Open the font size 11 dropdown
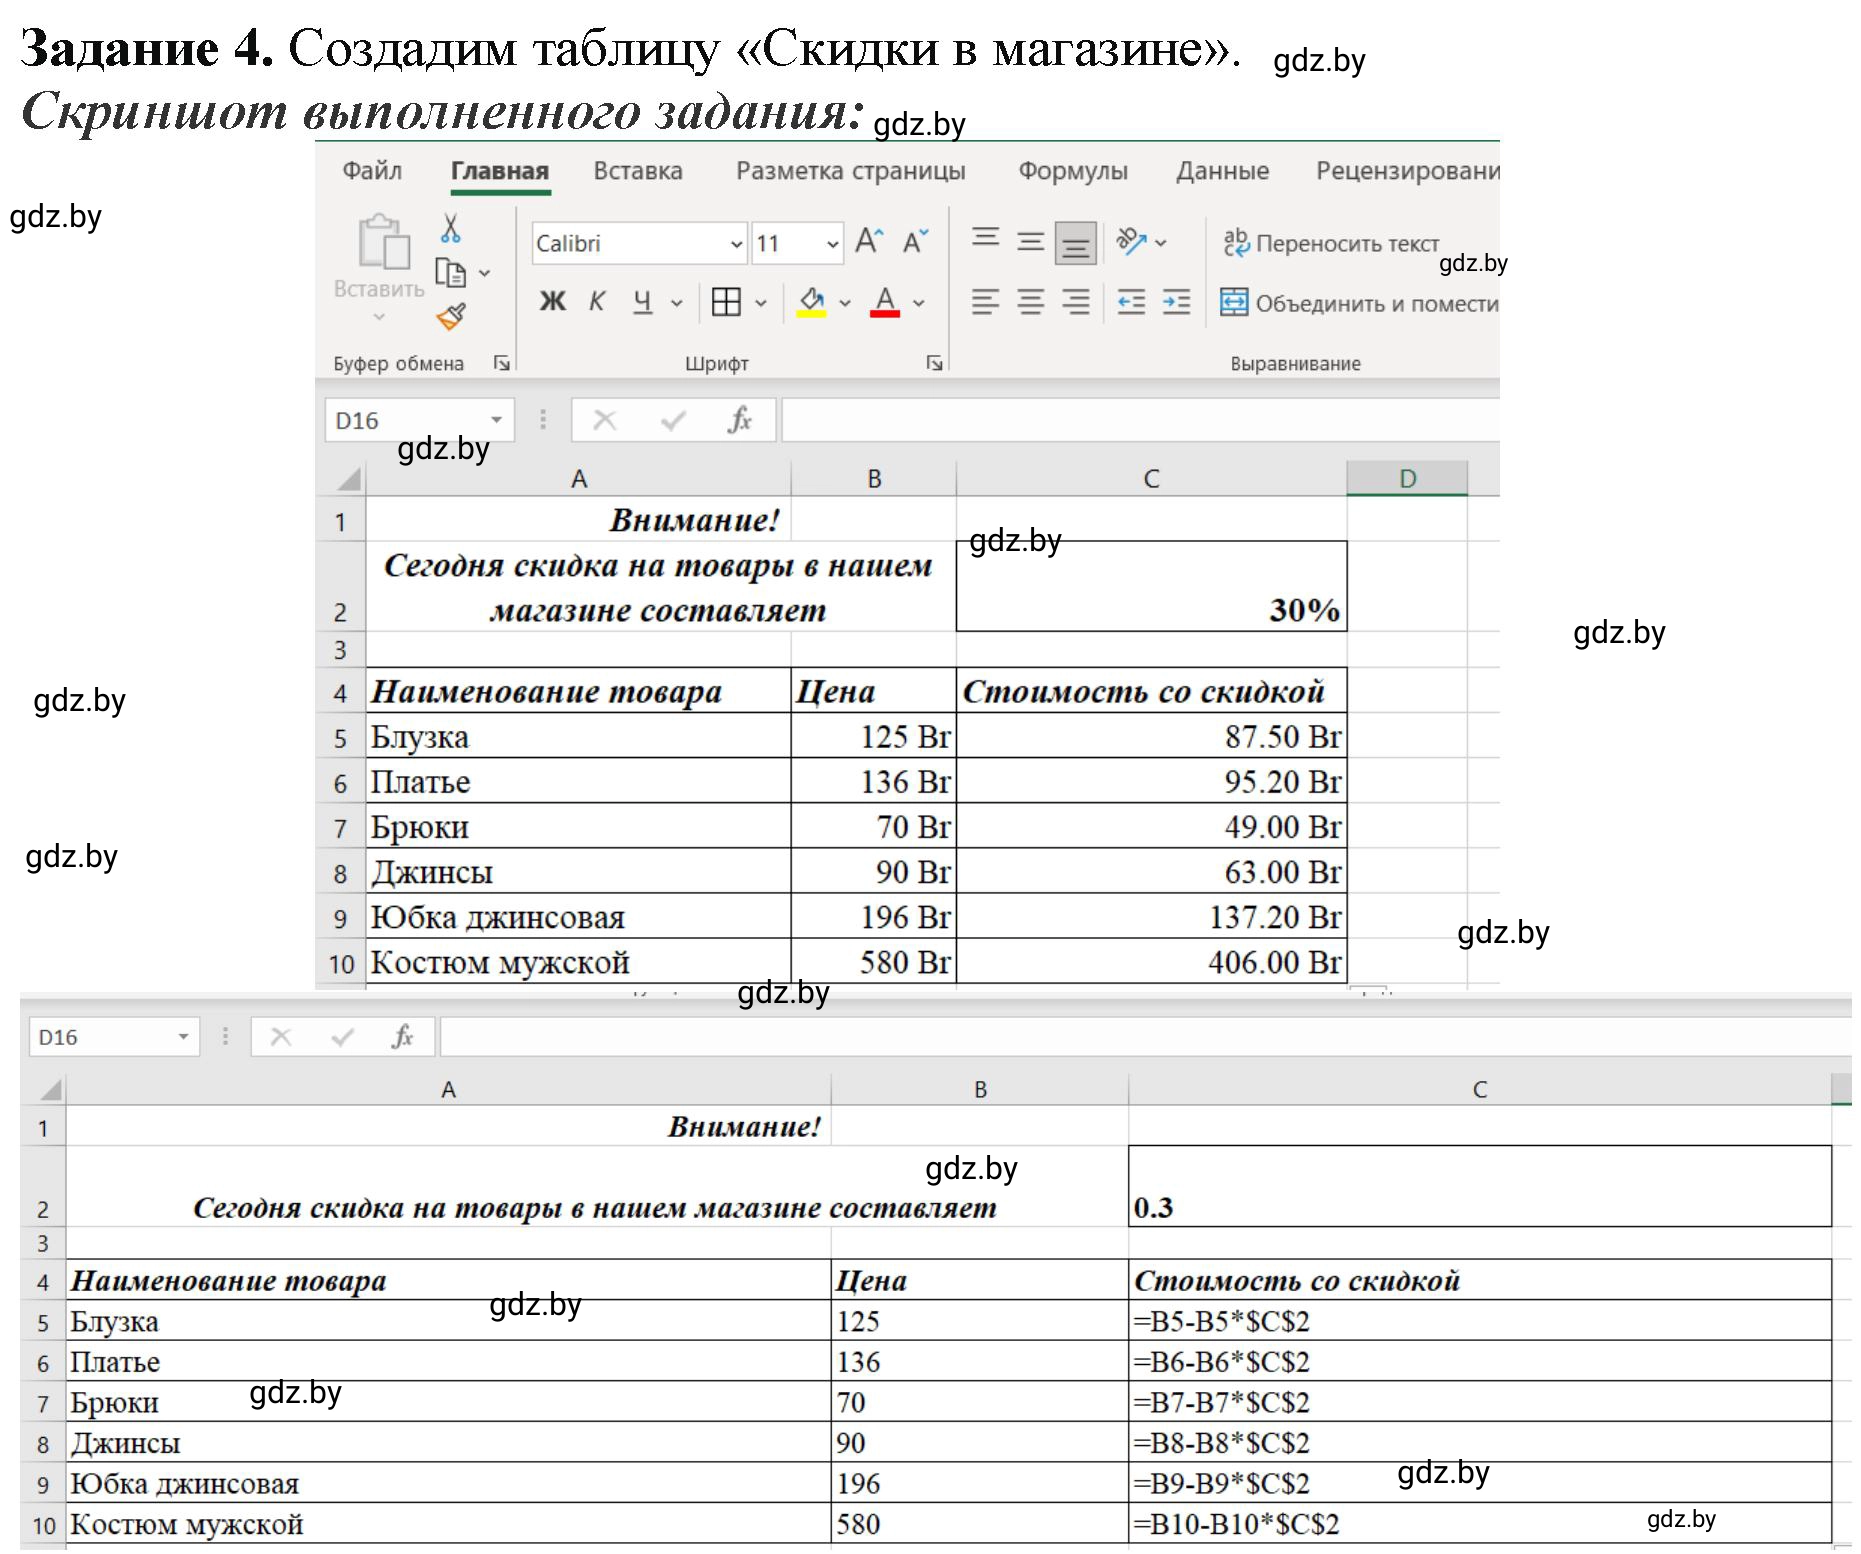The image size is (1861, 1554). click(x=832, y=244)
